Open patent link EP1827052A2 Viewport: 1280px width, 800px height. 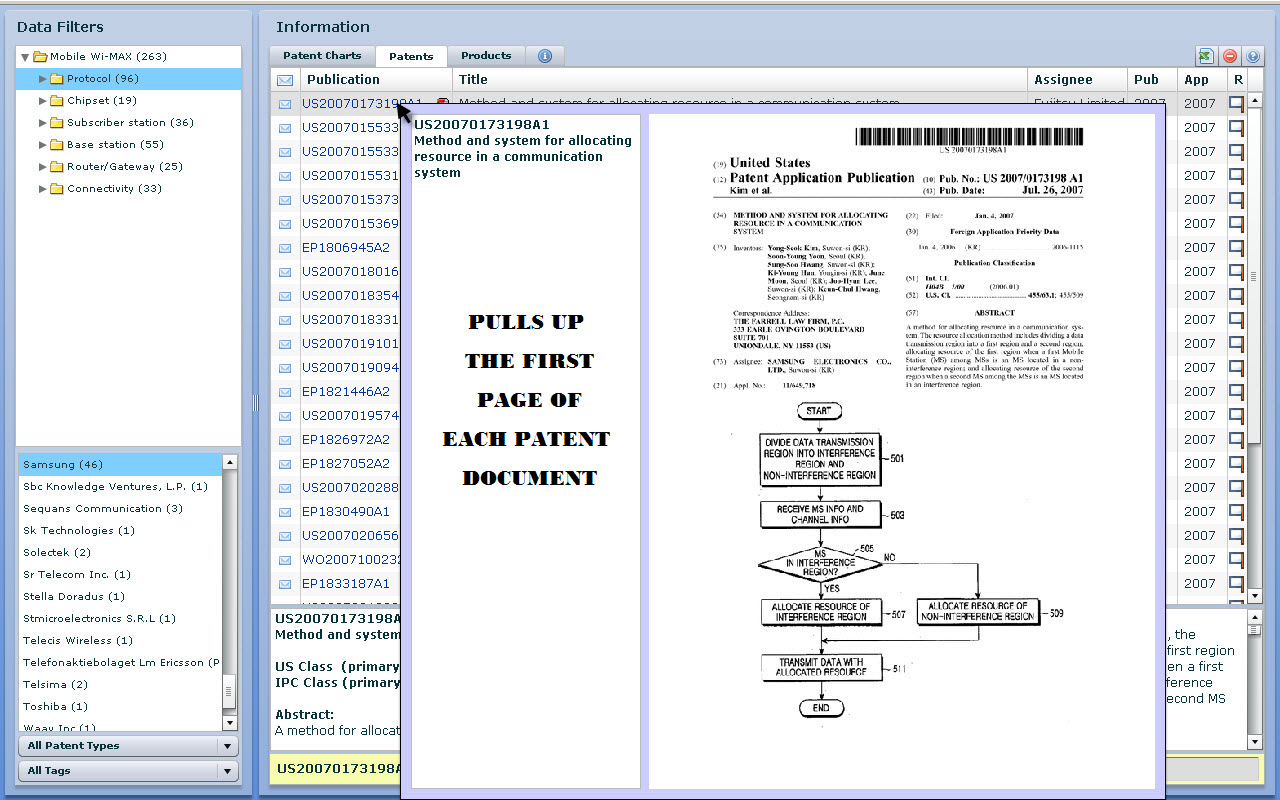[346, 464]
